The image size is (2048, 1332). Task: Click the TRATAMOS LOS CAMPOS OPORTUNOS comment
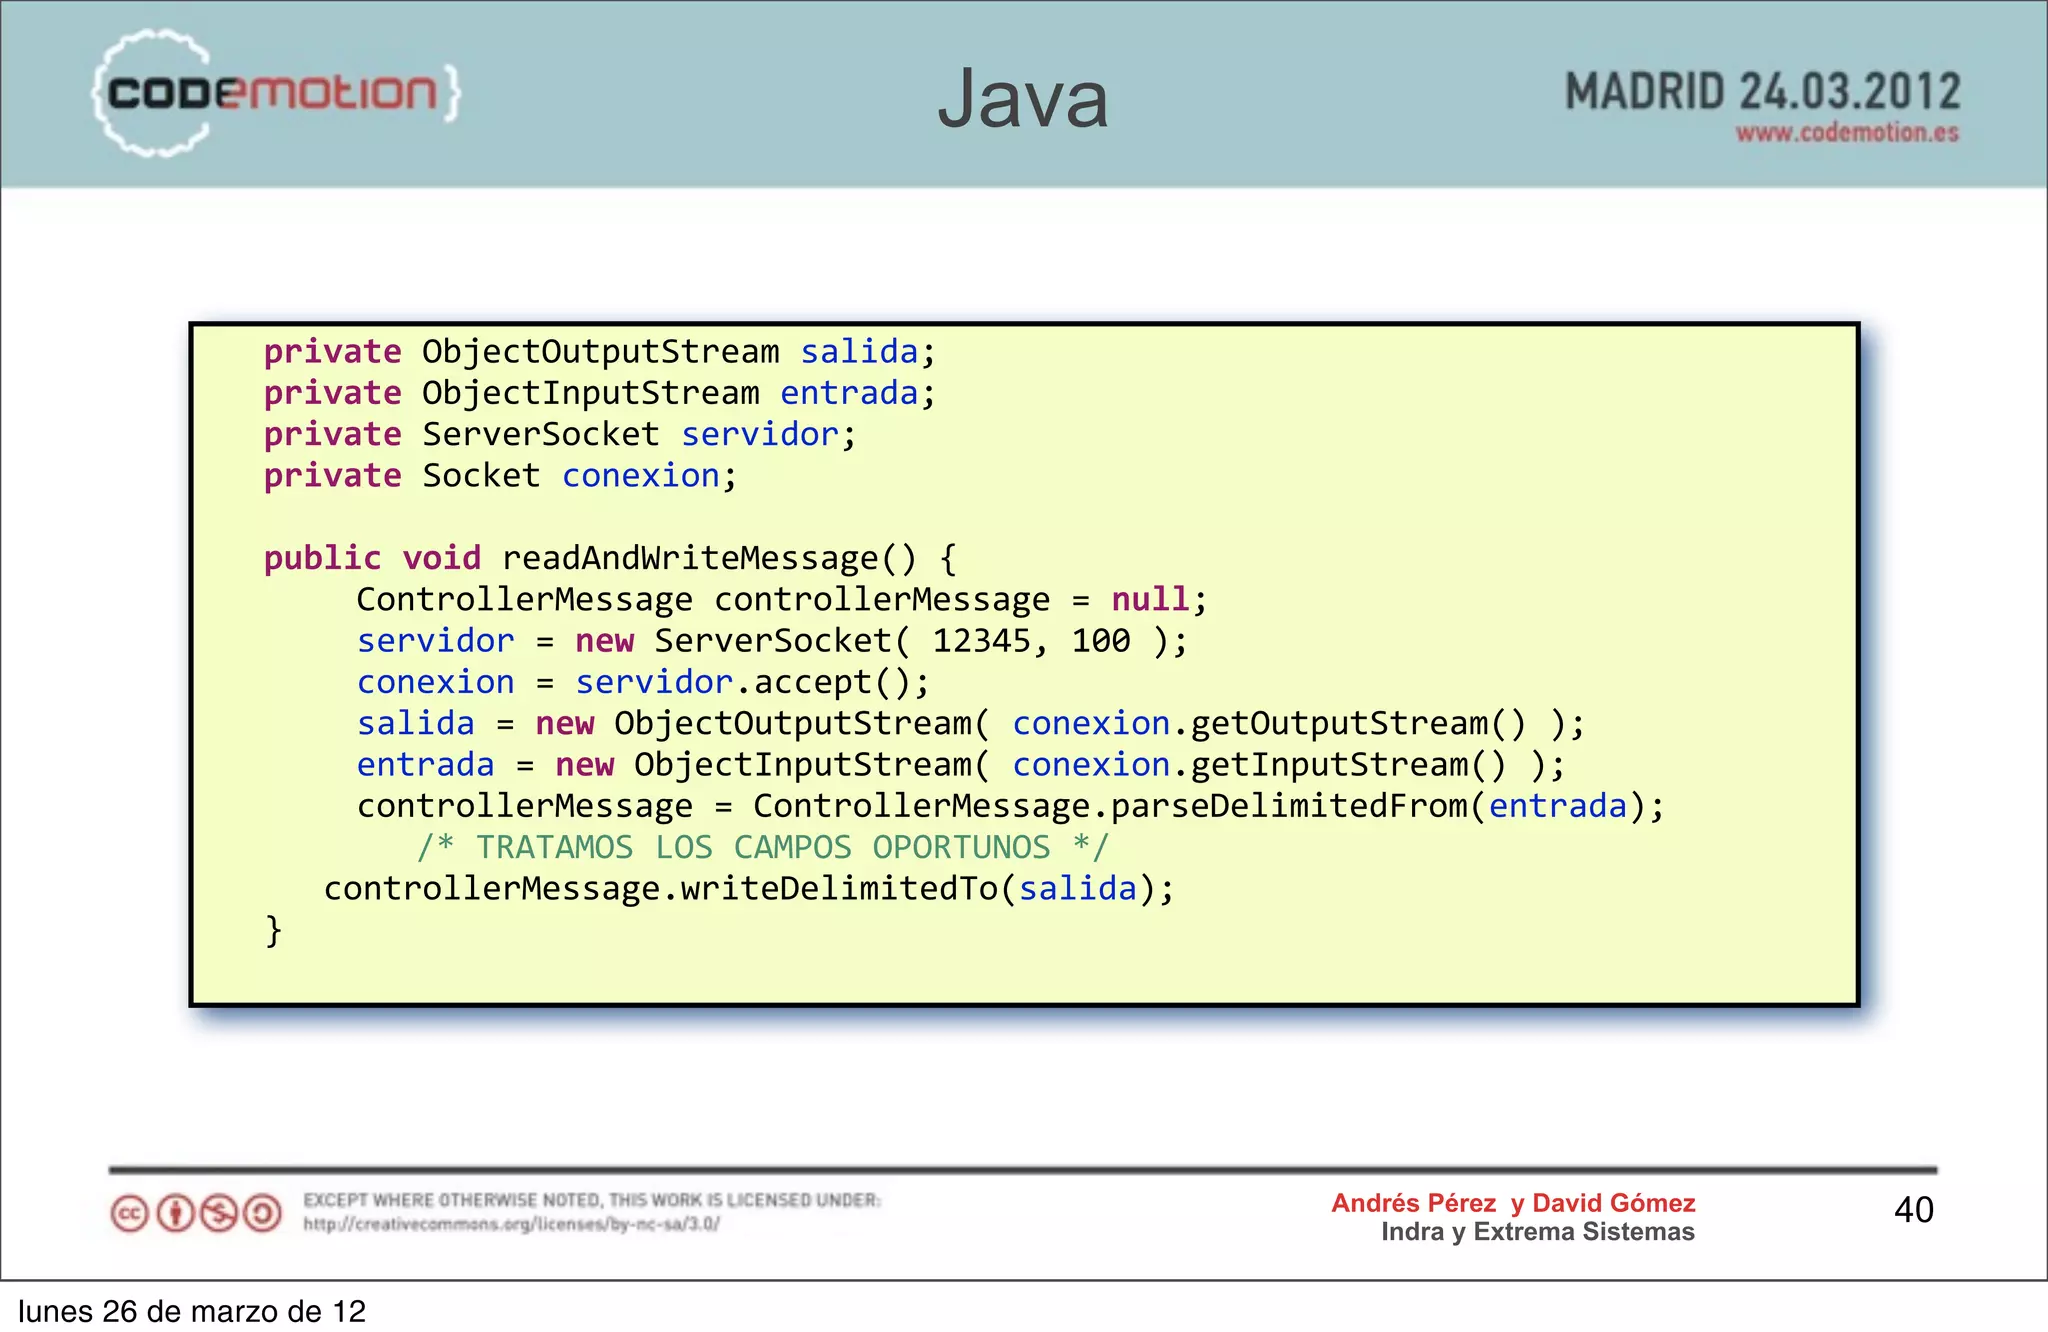tap(763, 847)
